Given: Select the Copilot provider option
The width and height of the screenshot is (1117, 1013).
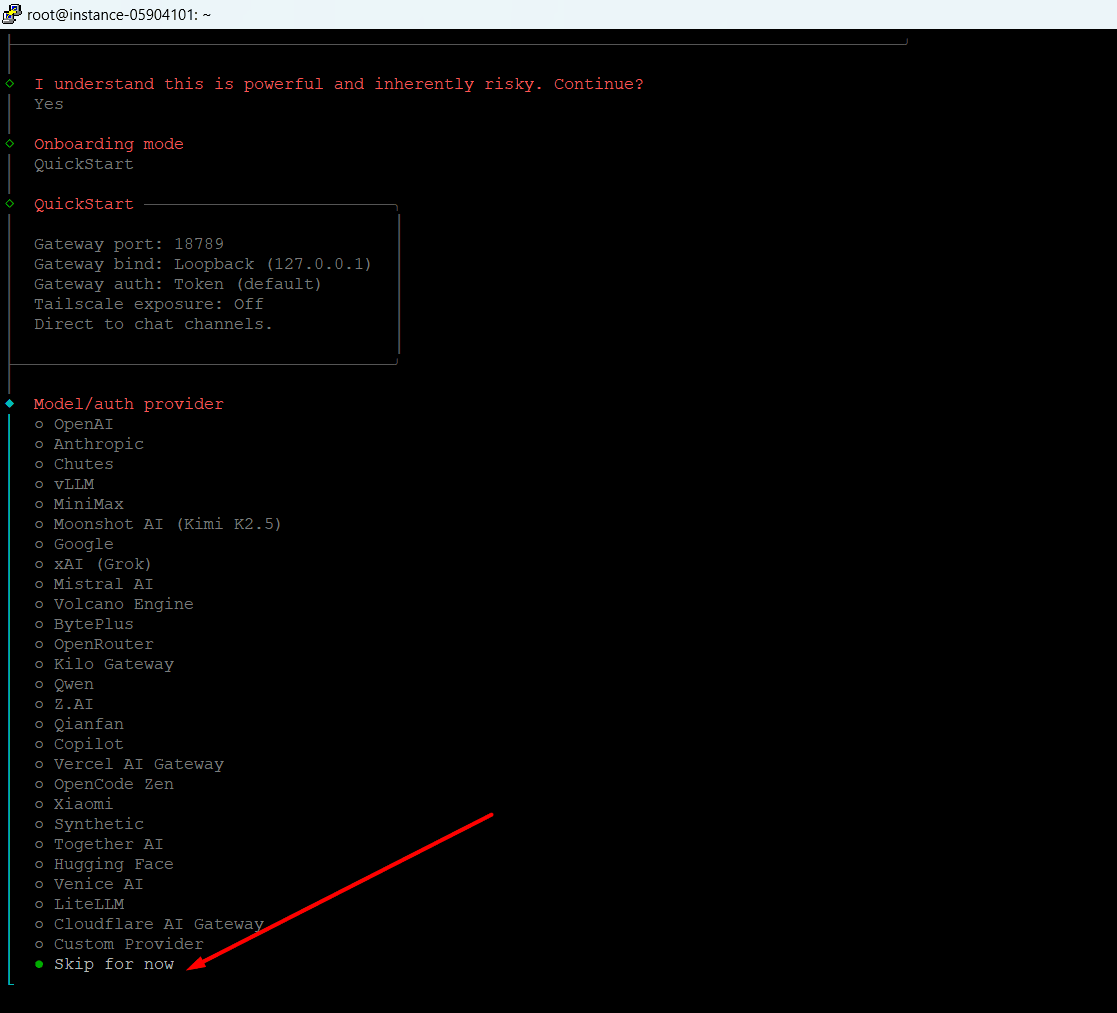Looking at the screenshot, I should coord(88,744).
